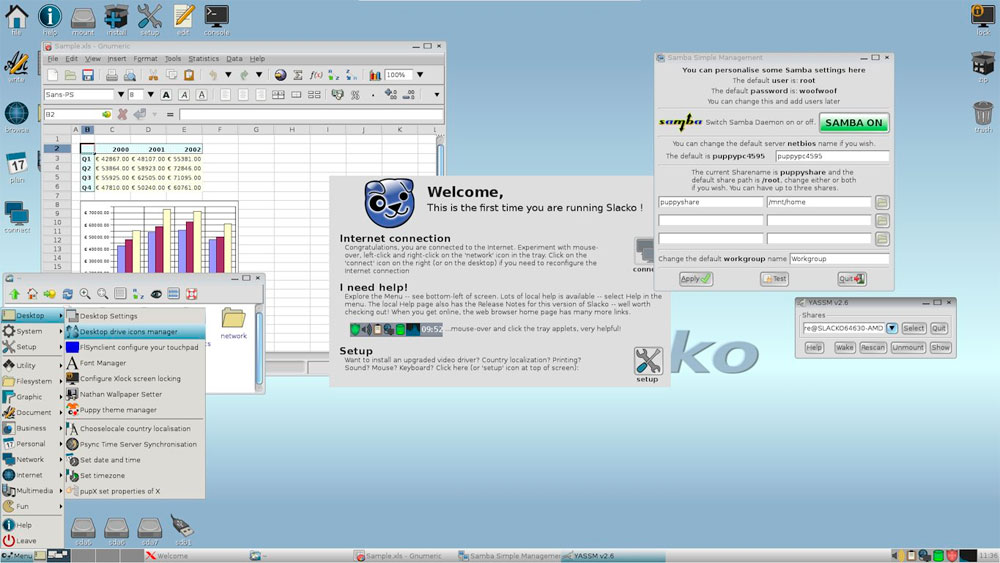Viewport: 1000px width, 563px height.
Task: Open the redo history dropdown arrow
Action: (259, 75)
